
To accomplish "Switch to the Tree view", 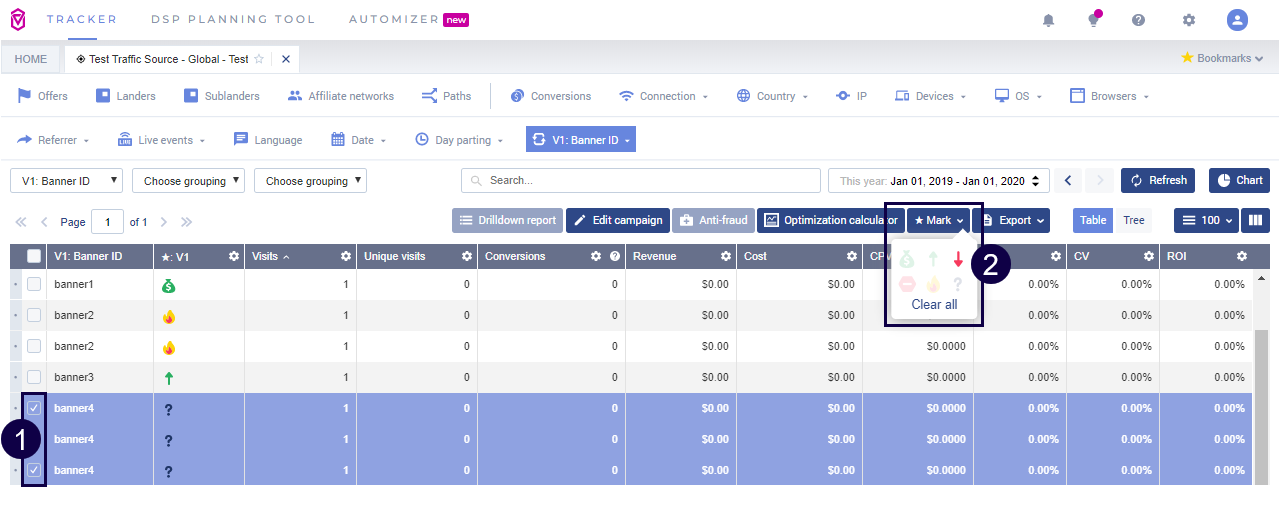I will click(x=1133, y=220).
